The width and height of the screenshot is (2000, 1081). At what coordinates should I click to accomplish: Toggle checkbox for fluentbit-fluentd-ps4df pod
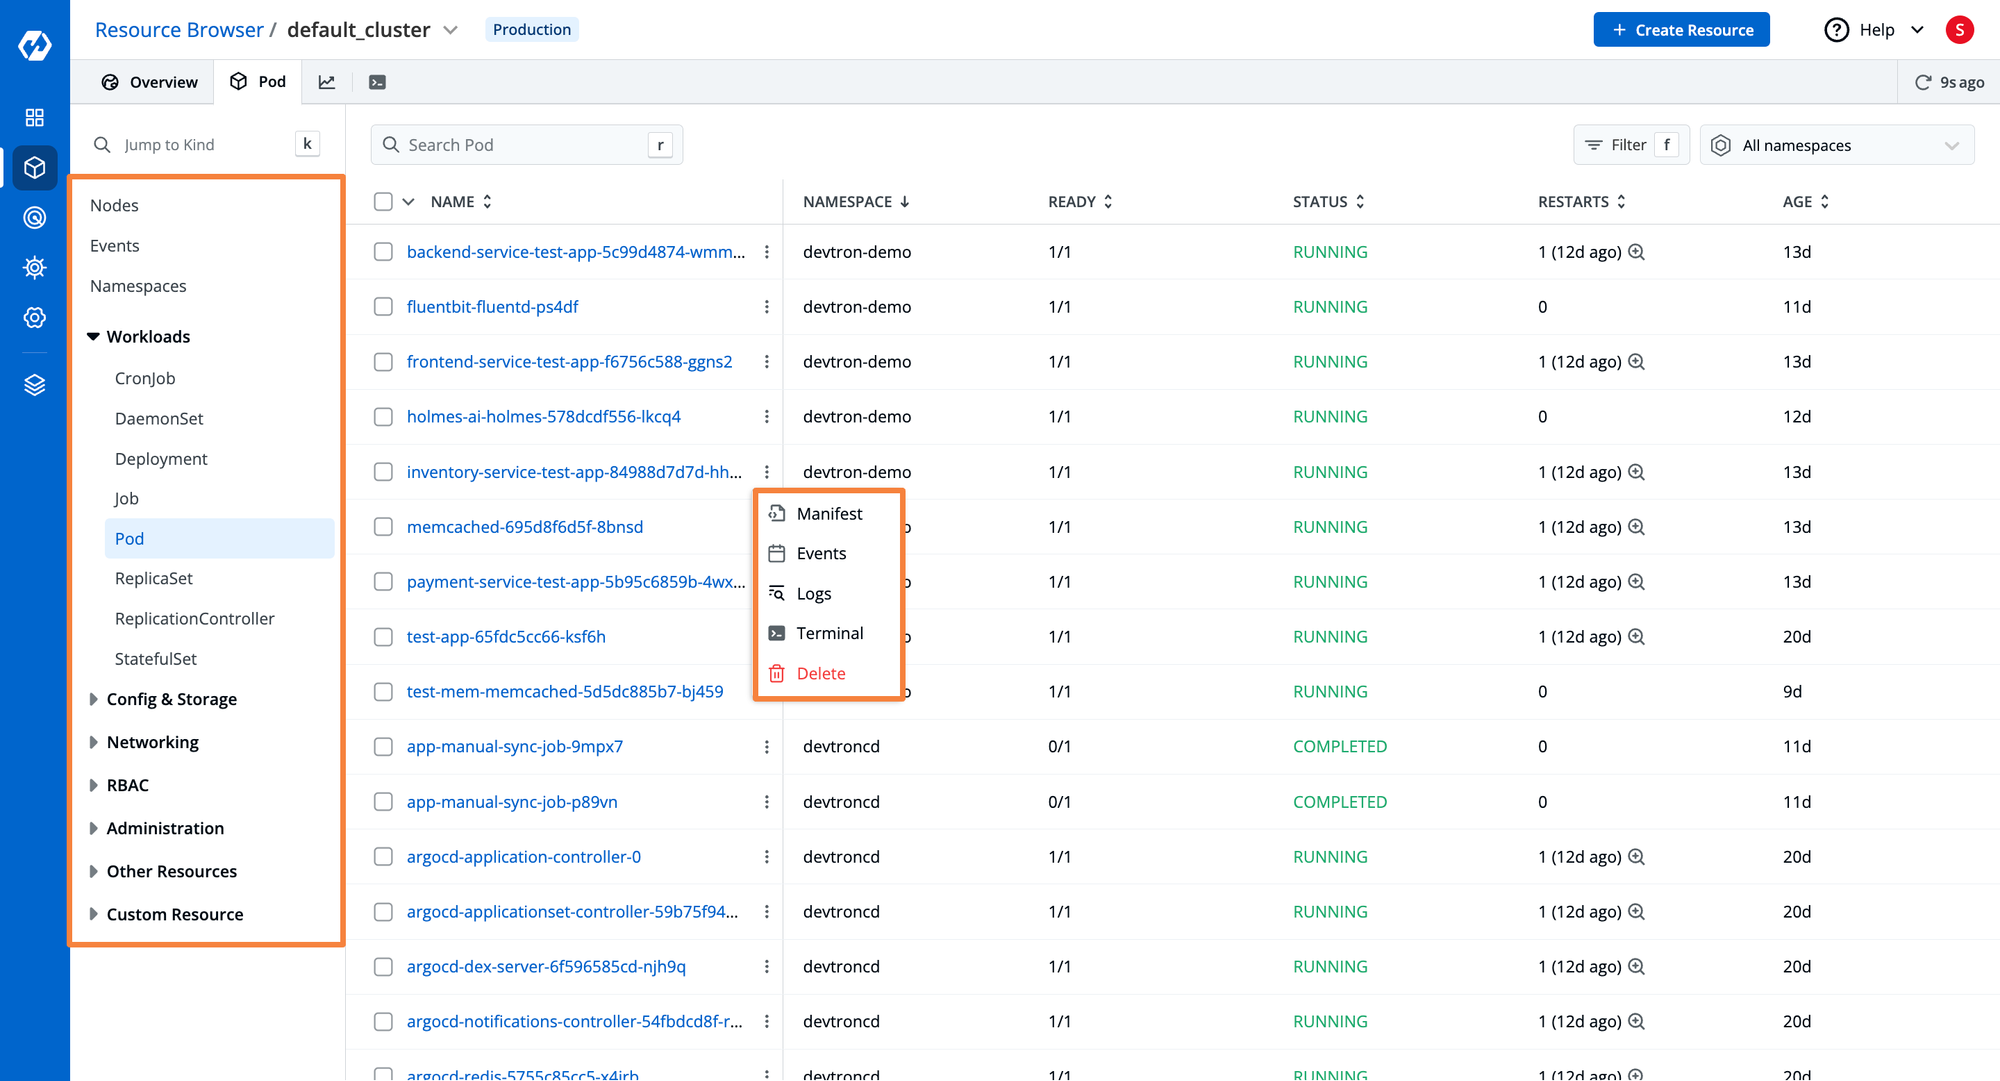383,306
